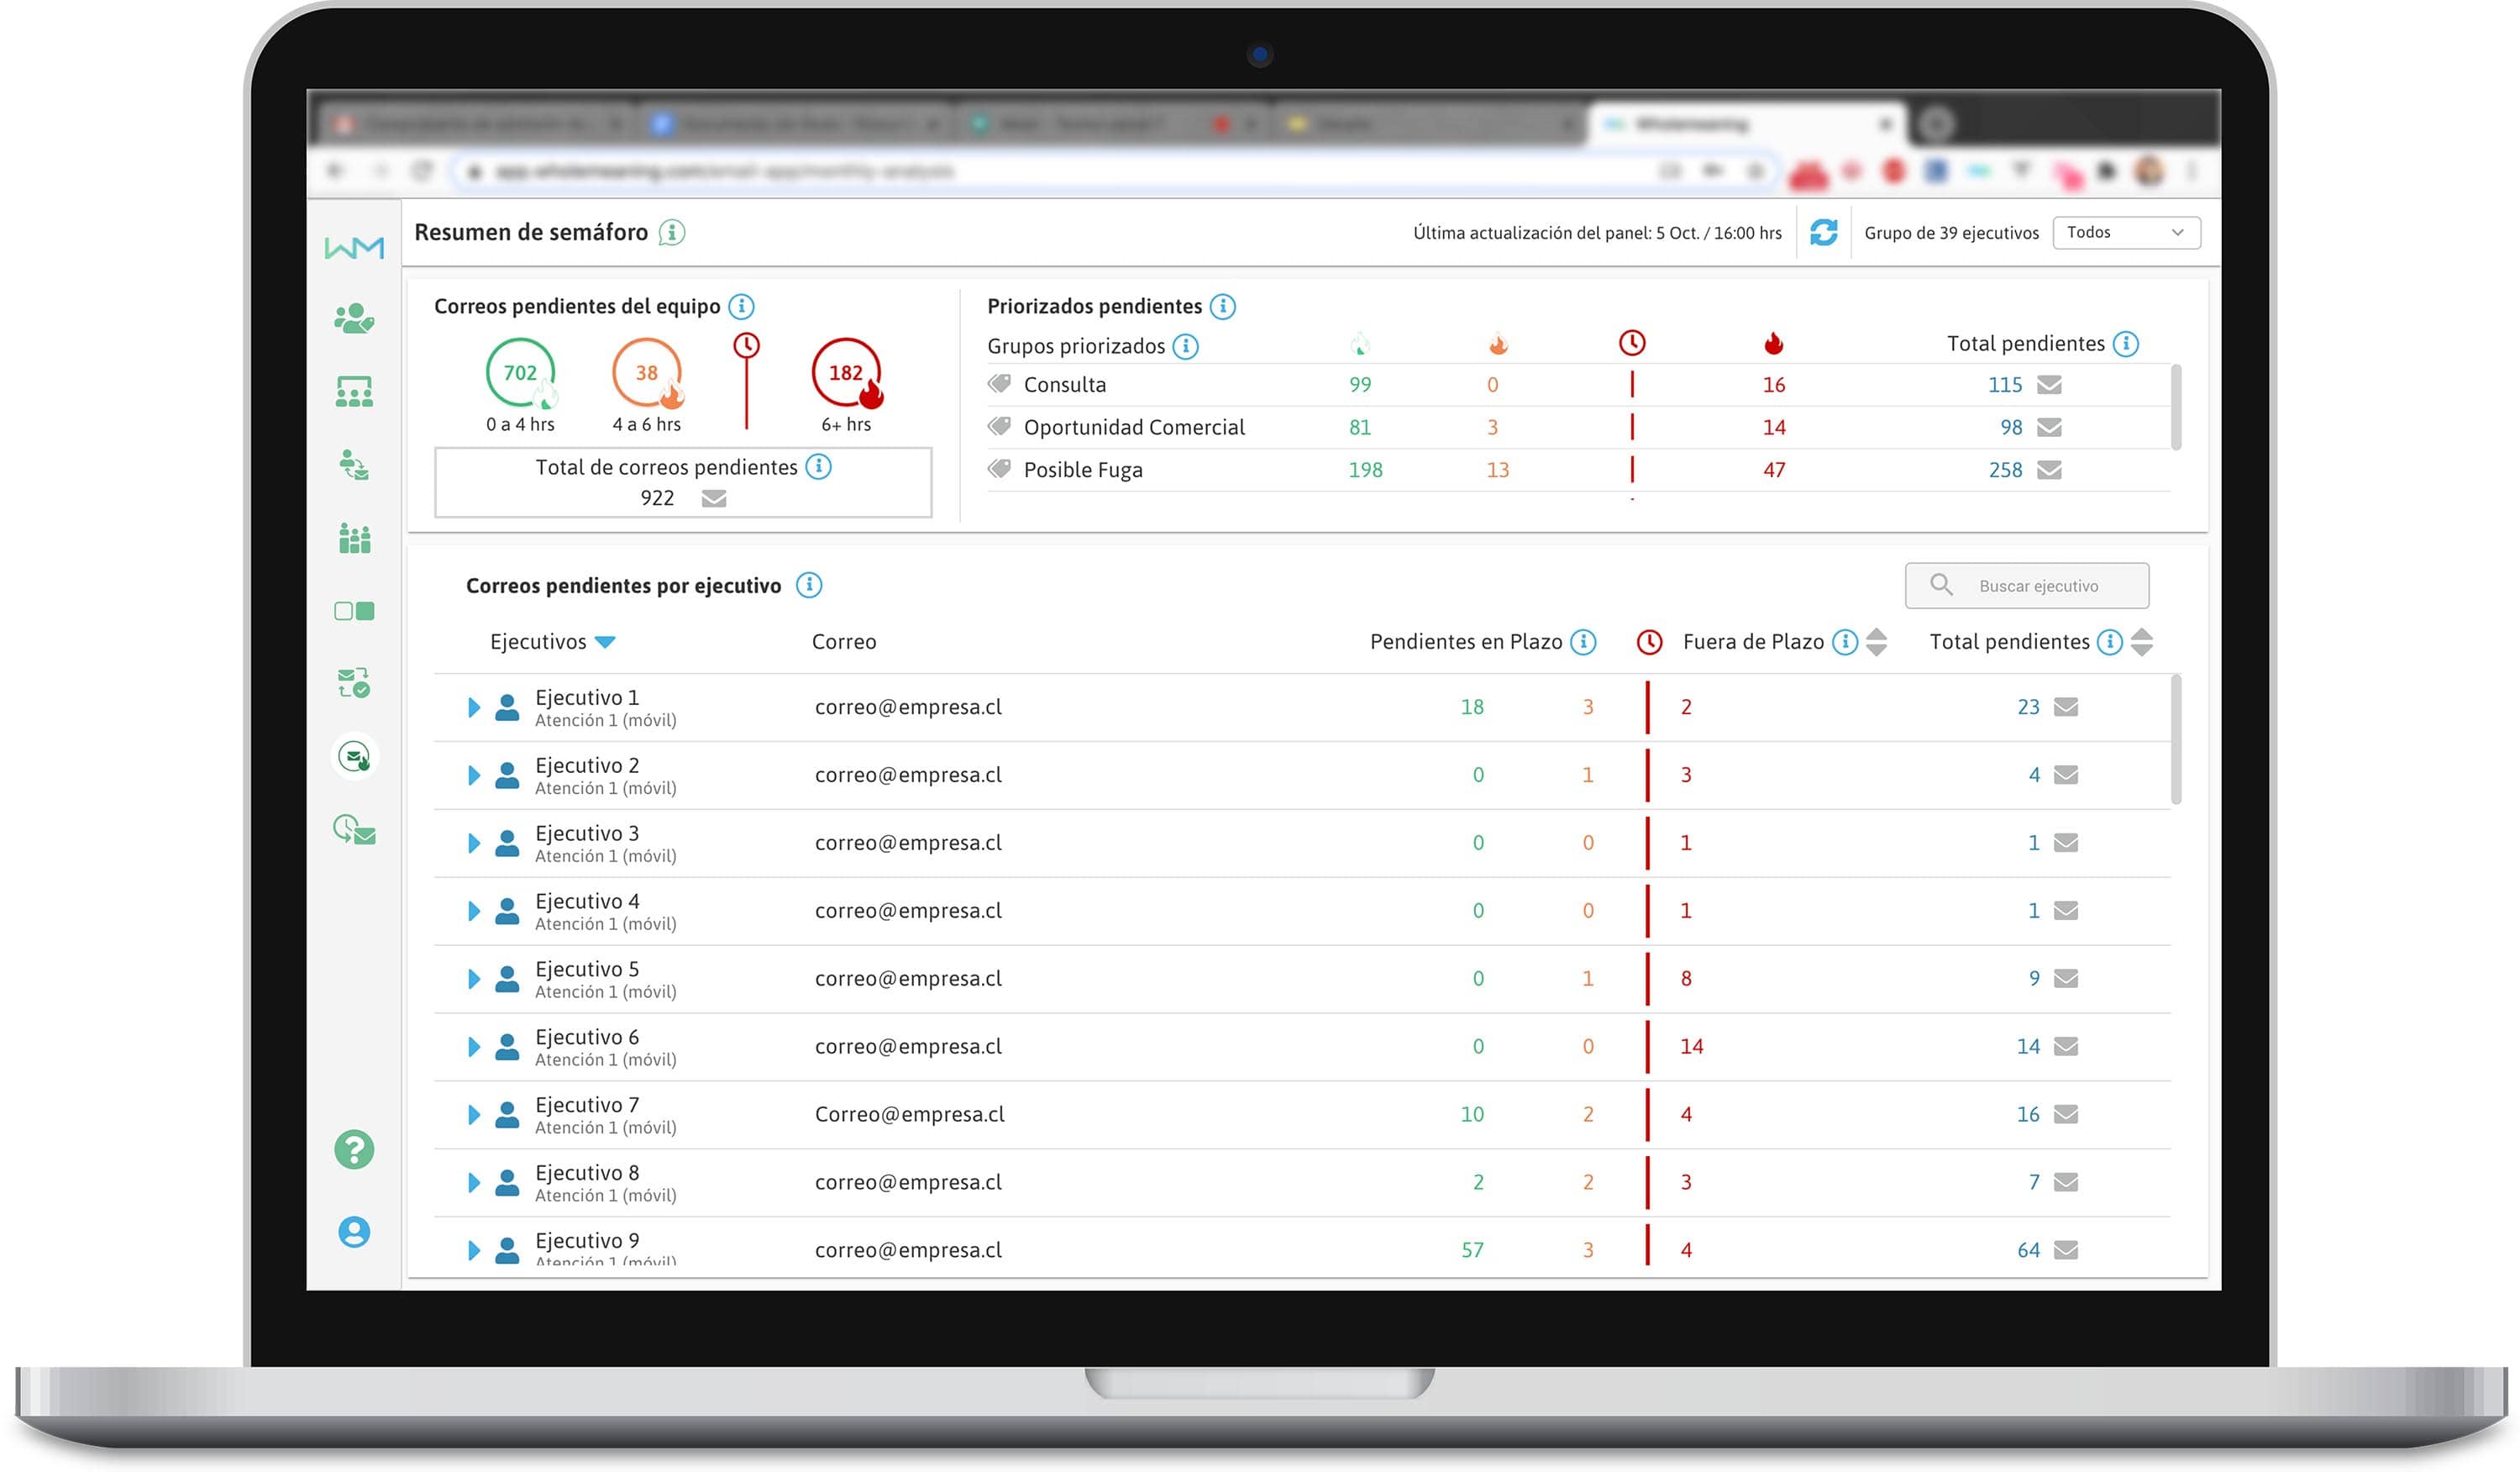Viewport: 2520px width, 1472px height.
Task: Click the executives table scrollbar
Action: [x=2176, y=740]
